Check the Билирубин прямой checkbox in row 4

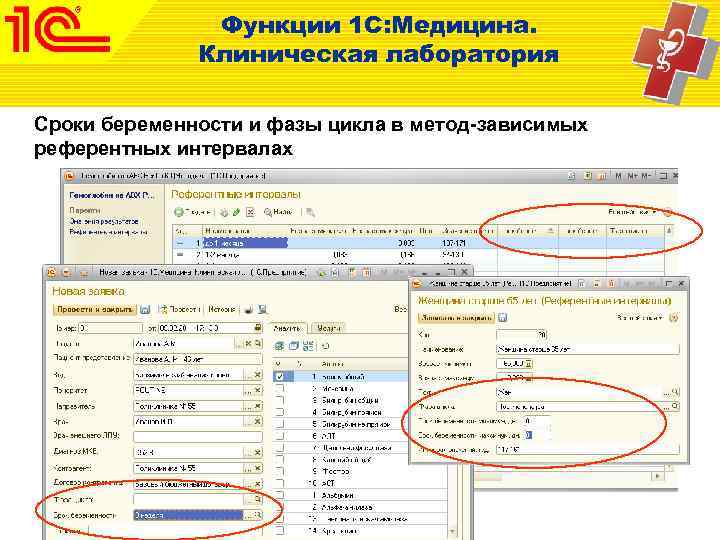click(x=280, y=412)
